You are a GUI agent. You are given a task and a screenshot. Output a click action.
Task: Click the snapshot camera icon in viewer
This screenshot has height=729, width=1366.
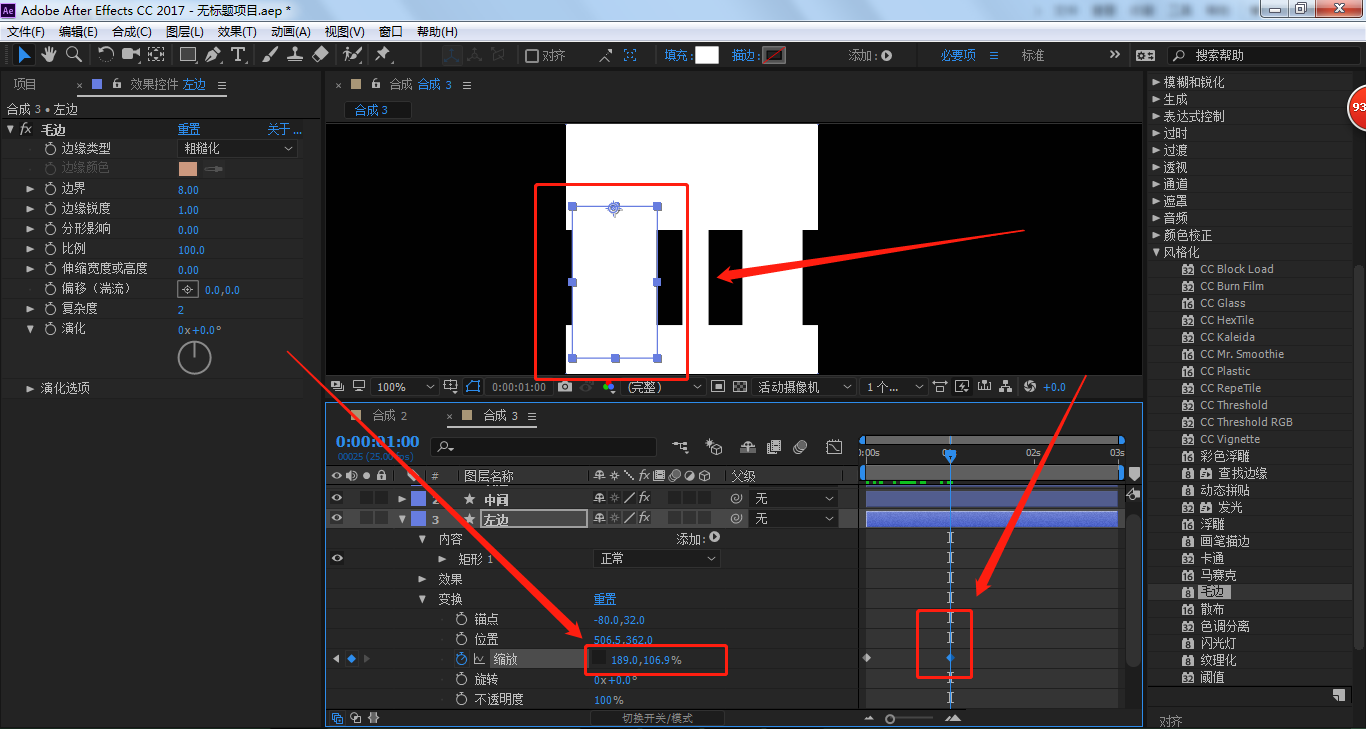[565, 387]
